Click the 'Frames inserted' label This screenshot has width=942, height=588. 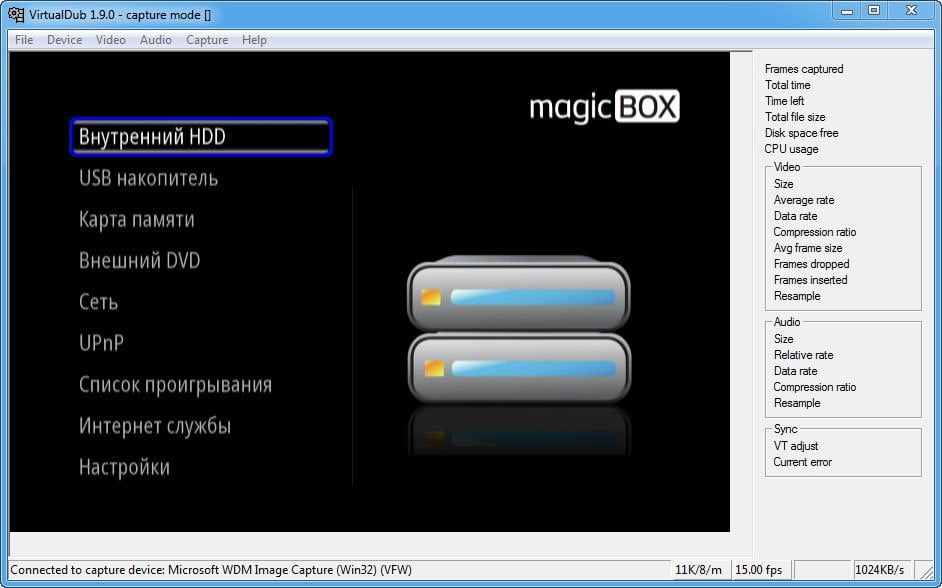(810, 280)
